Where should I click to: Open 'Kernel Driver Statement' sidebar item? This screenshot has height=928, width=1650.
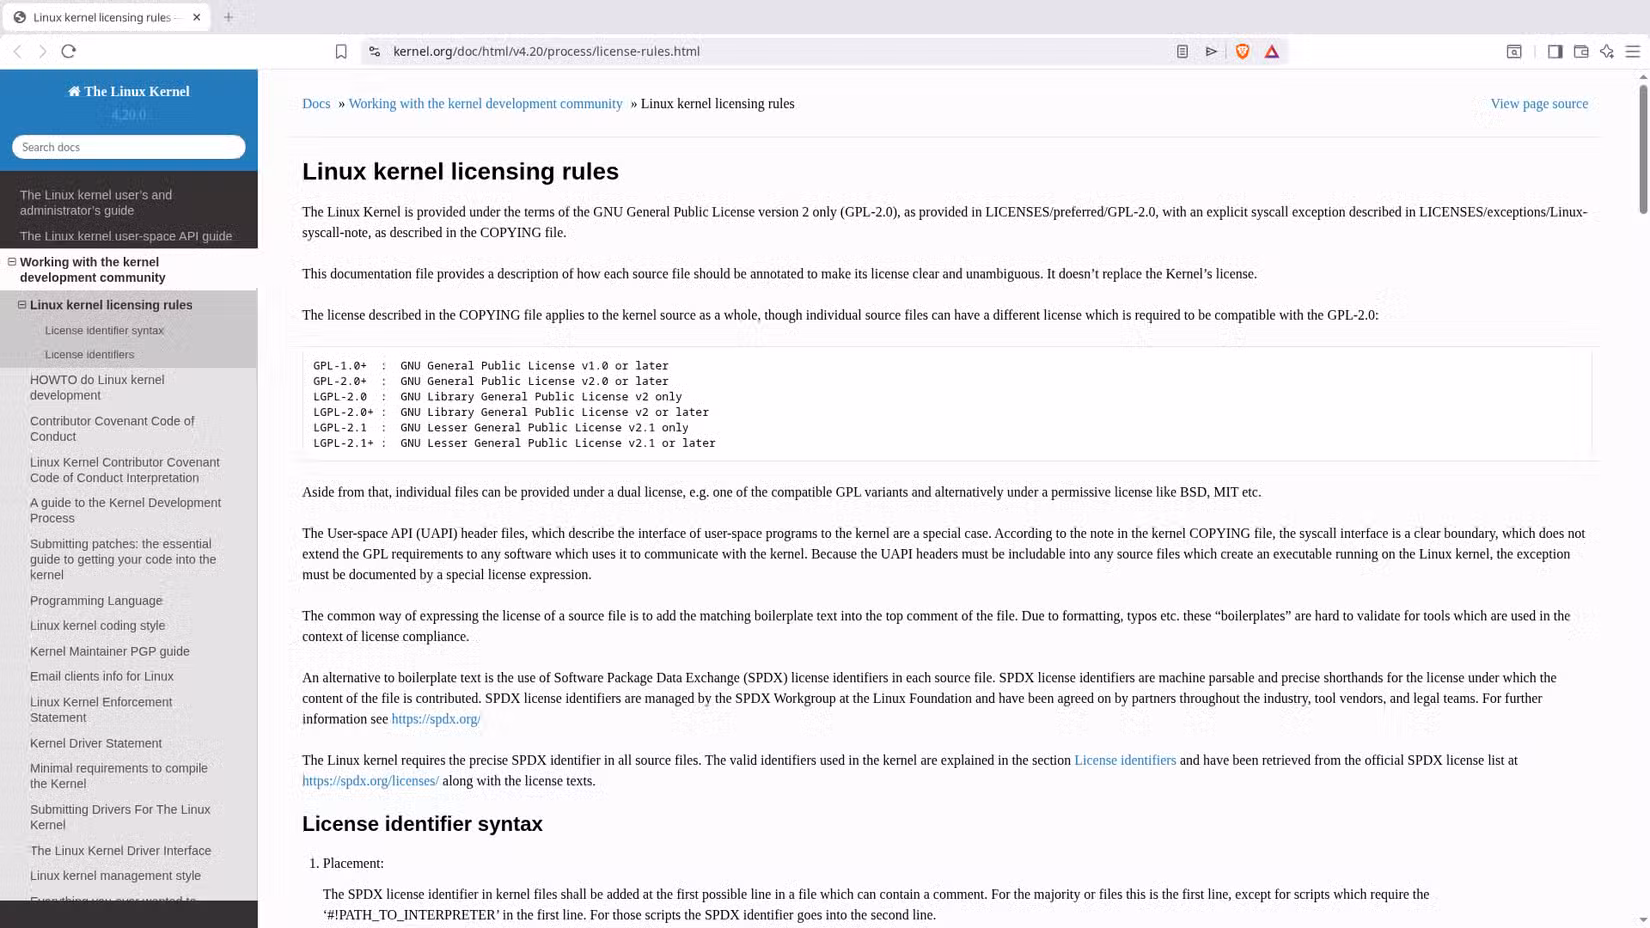pyautogui.click(x=95, y=743)
